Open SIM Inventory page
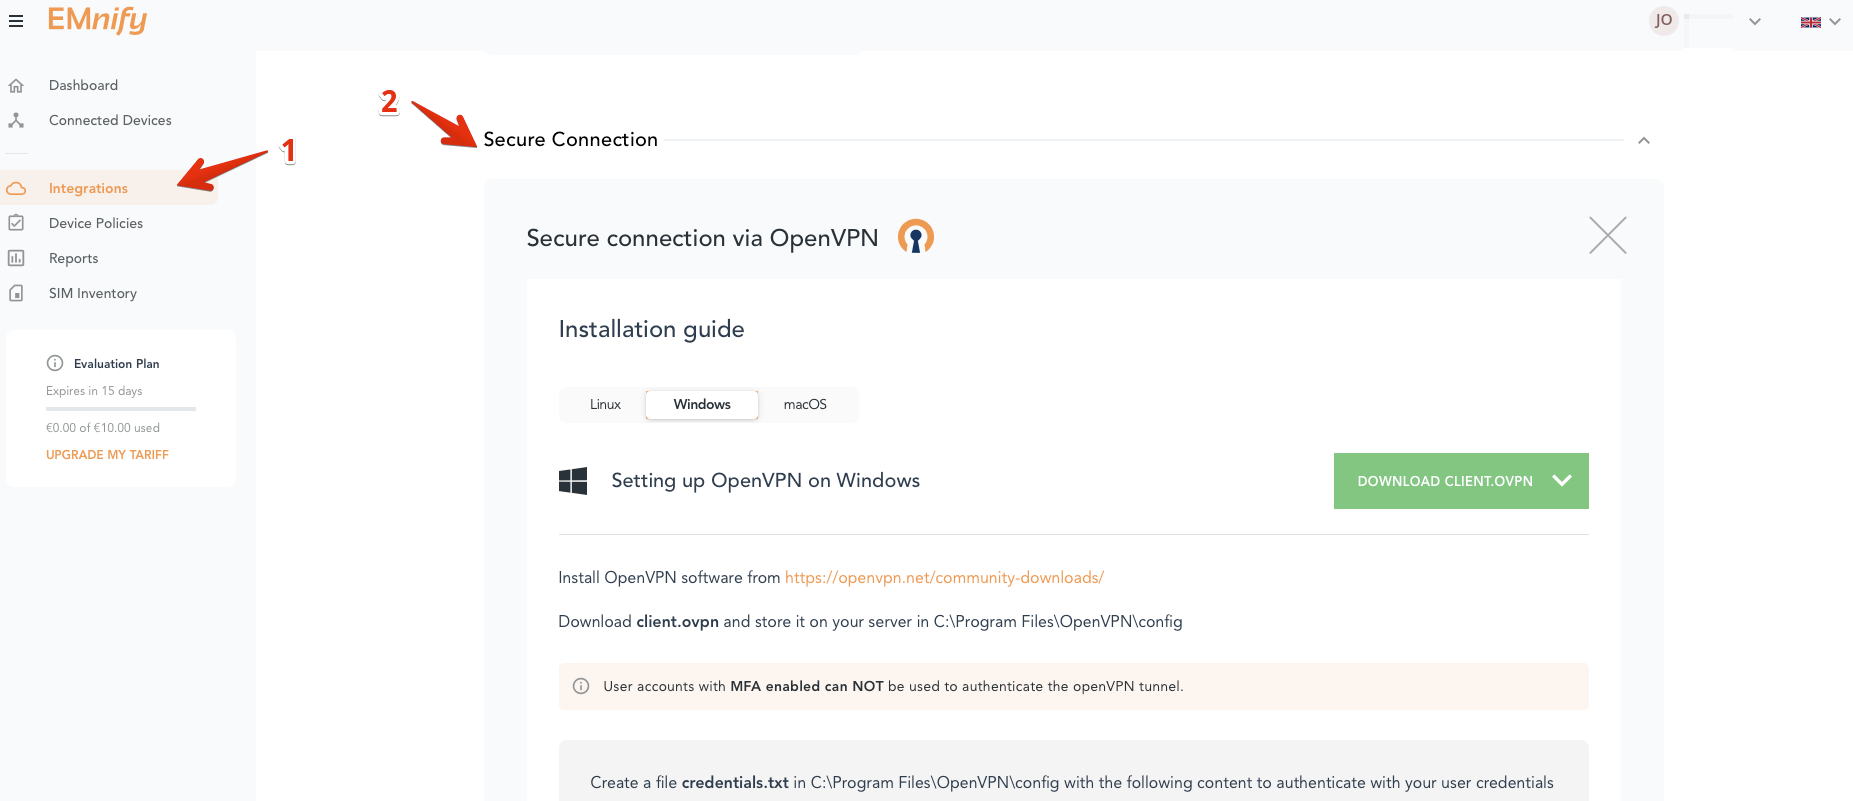 pyautogui.click(x=93, y=294)
